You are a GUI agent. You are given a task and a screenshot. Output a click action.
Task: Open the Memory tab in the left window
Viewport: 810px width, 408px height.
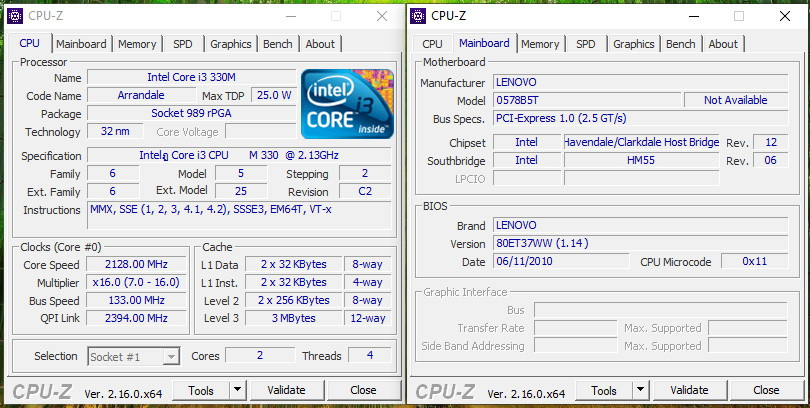137,44
